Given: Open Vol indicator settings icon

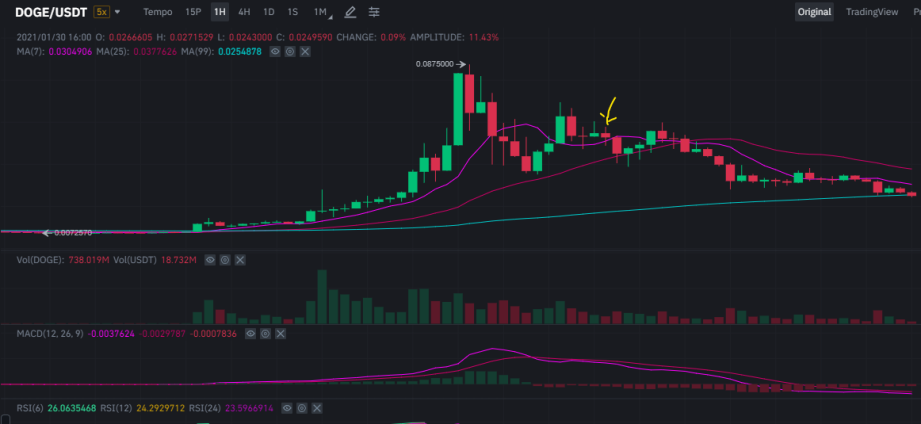Looking at the screenshot, I should pyautogui.click(x=225, y=259).
